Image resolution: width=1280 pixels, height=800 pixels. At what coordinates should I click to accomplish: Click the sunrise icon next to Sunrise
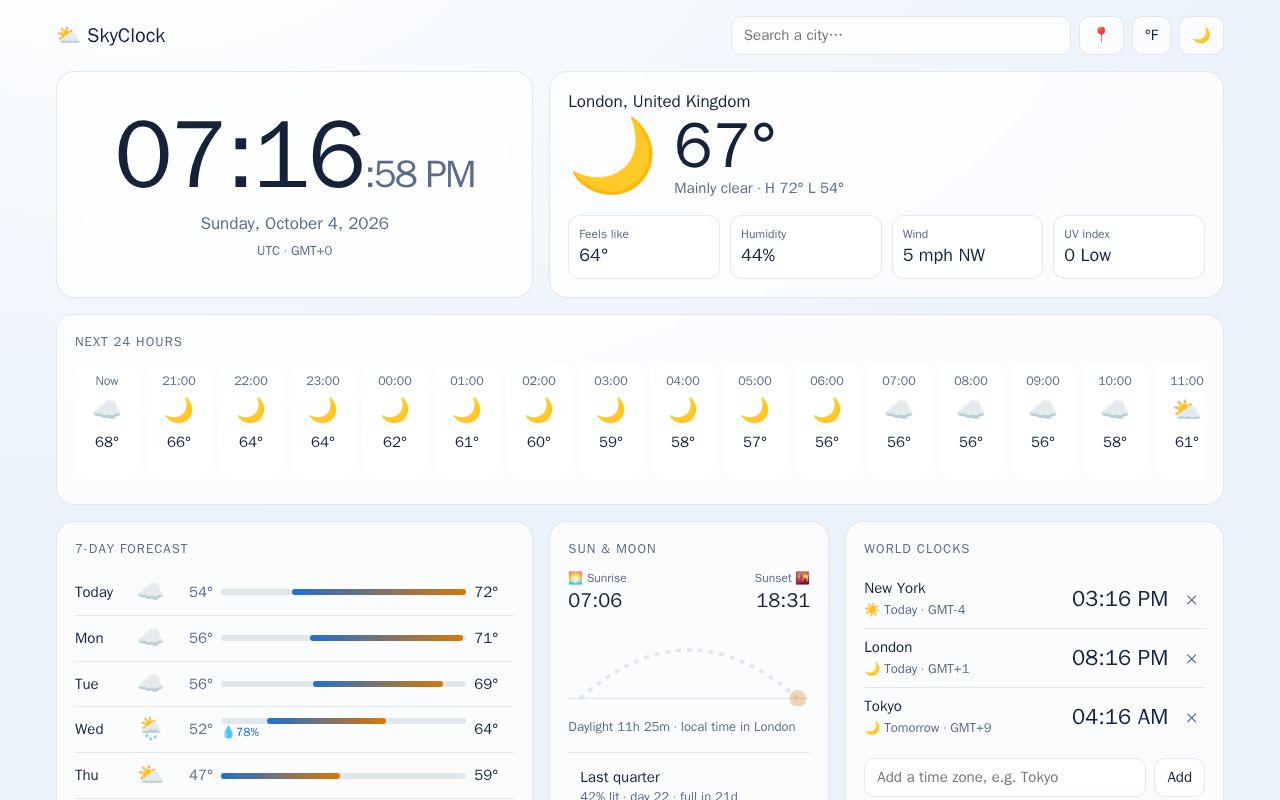click(x=575, y=578)
